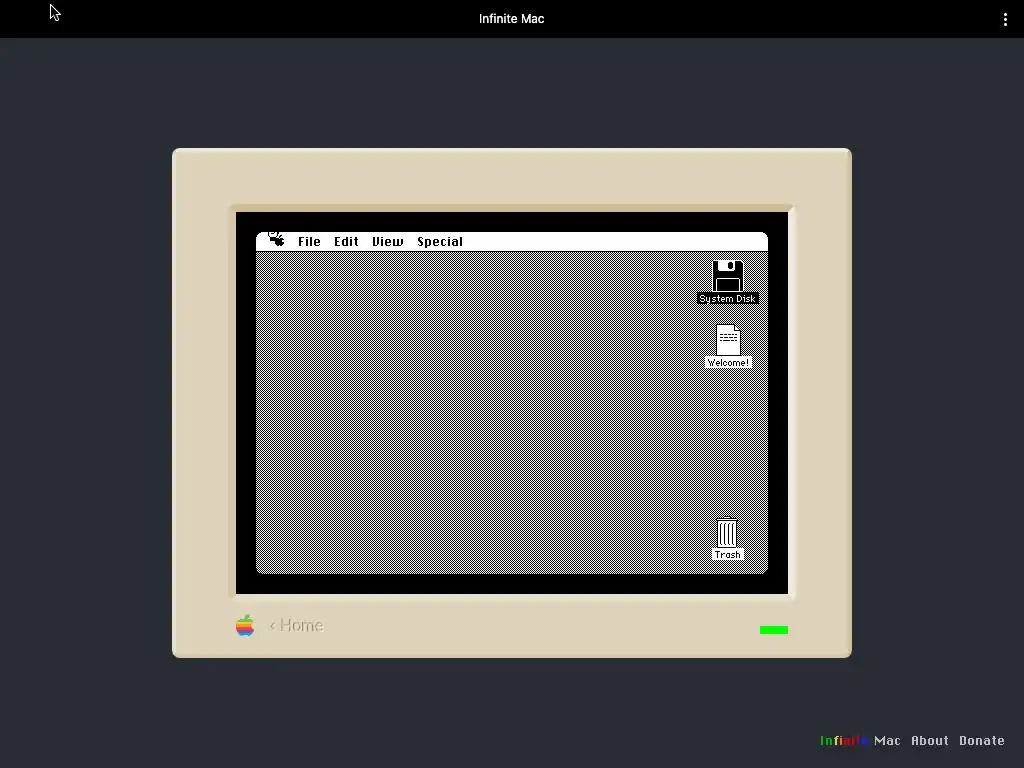Viewport: 1024px width, 768px height.
Task: Click the Infinite Mac footer link
Action: tap(860, 741)
